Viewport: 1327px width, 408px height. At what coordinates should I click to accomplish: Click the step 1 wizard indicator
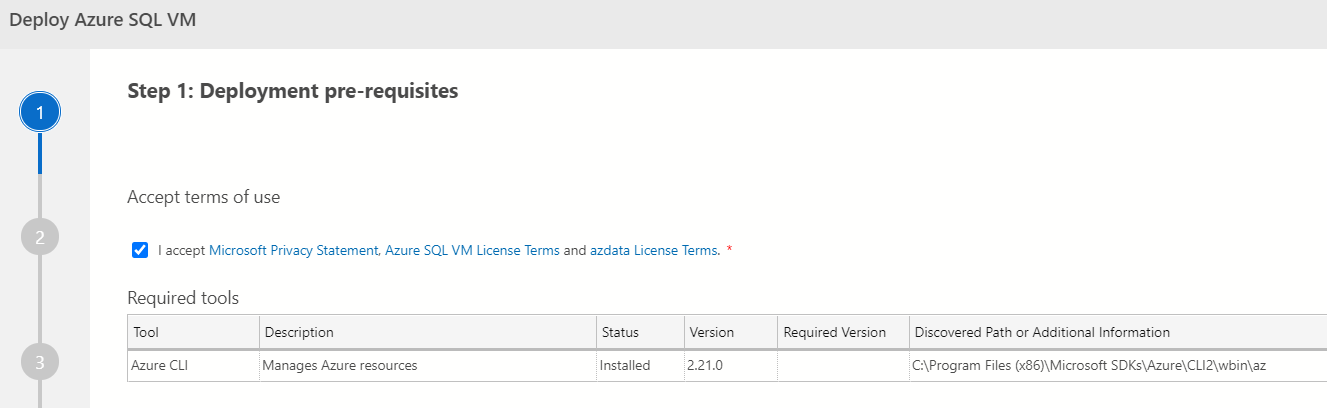(40, 113)
